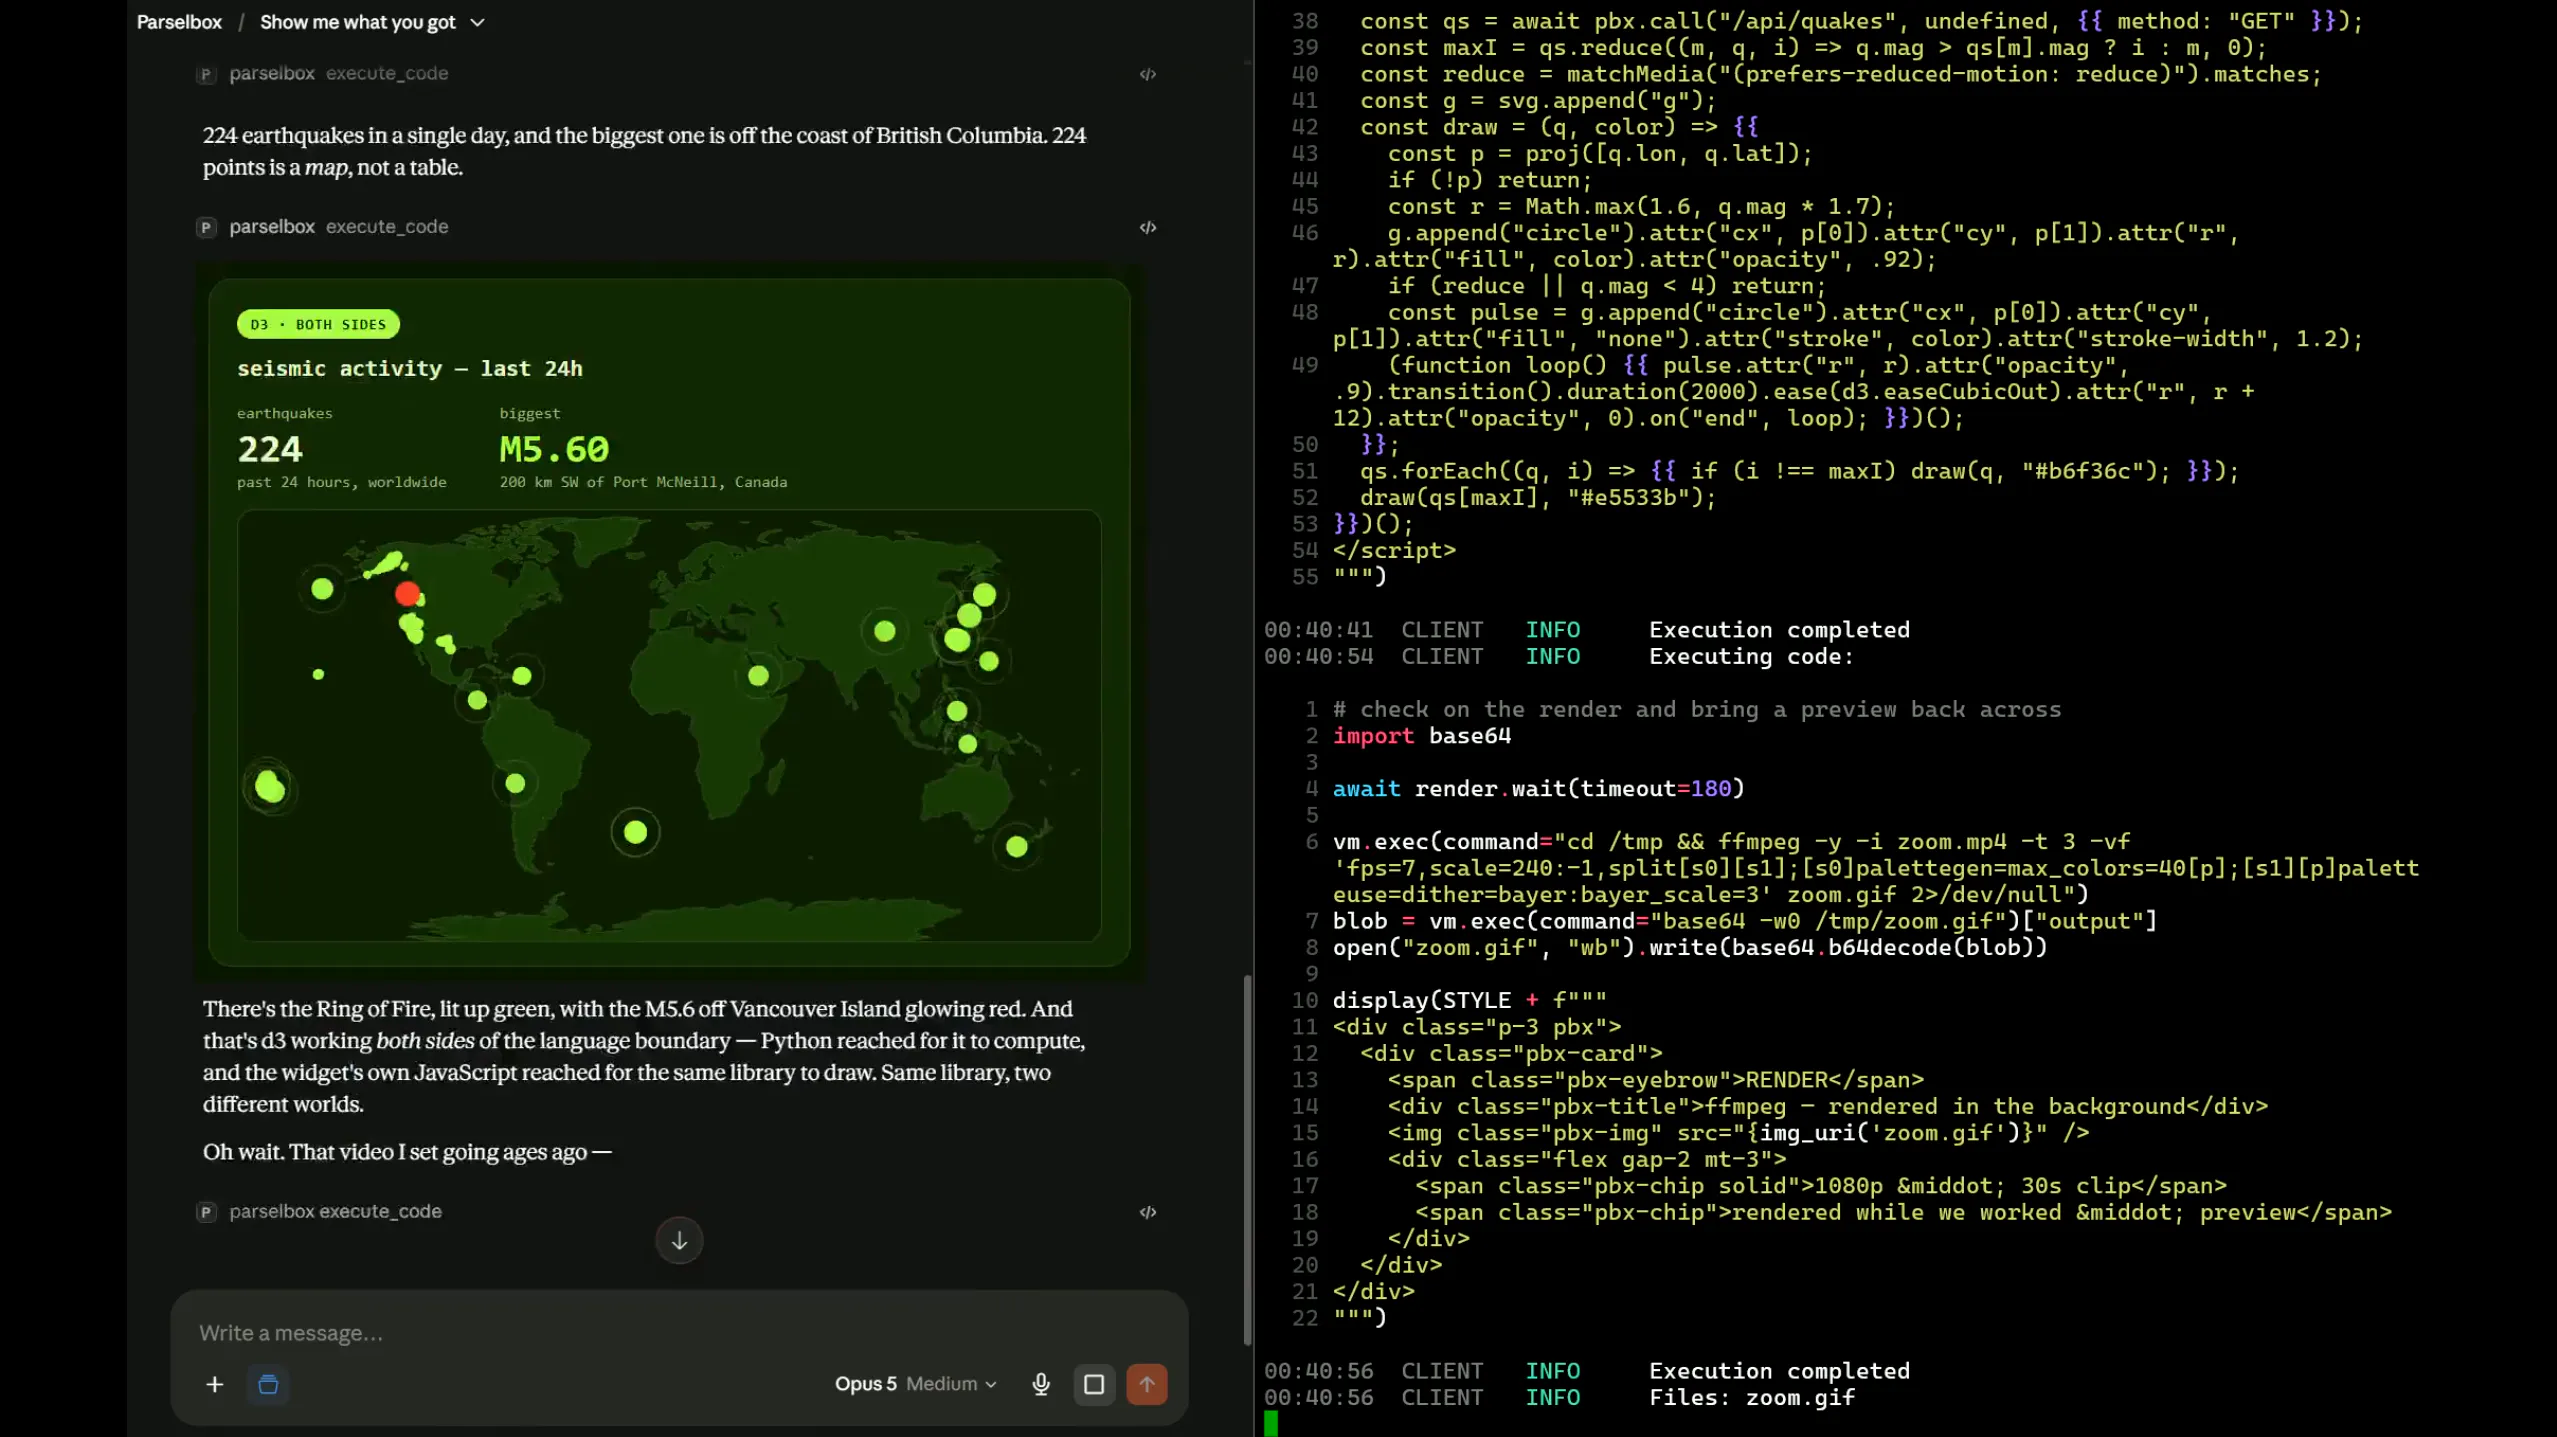Click the italic 'map' word in message
2557x1437 pixels.
(x=326, y=167)
